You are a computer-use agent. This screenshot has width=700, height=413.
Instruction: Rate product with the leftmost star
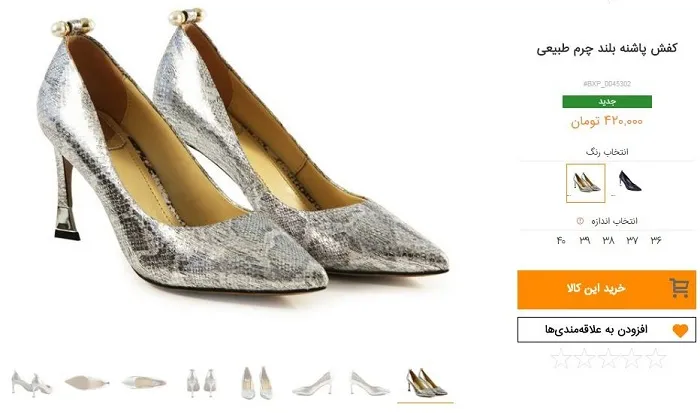pyautogui.click(x=561, y=358)
